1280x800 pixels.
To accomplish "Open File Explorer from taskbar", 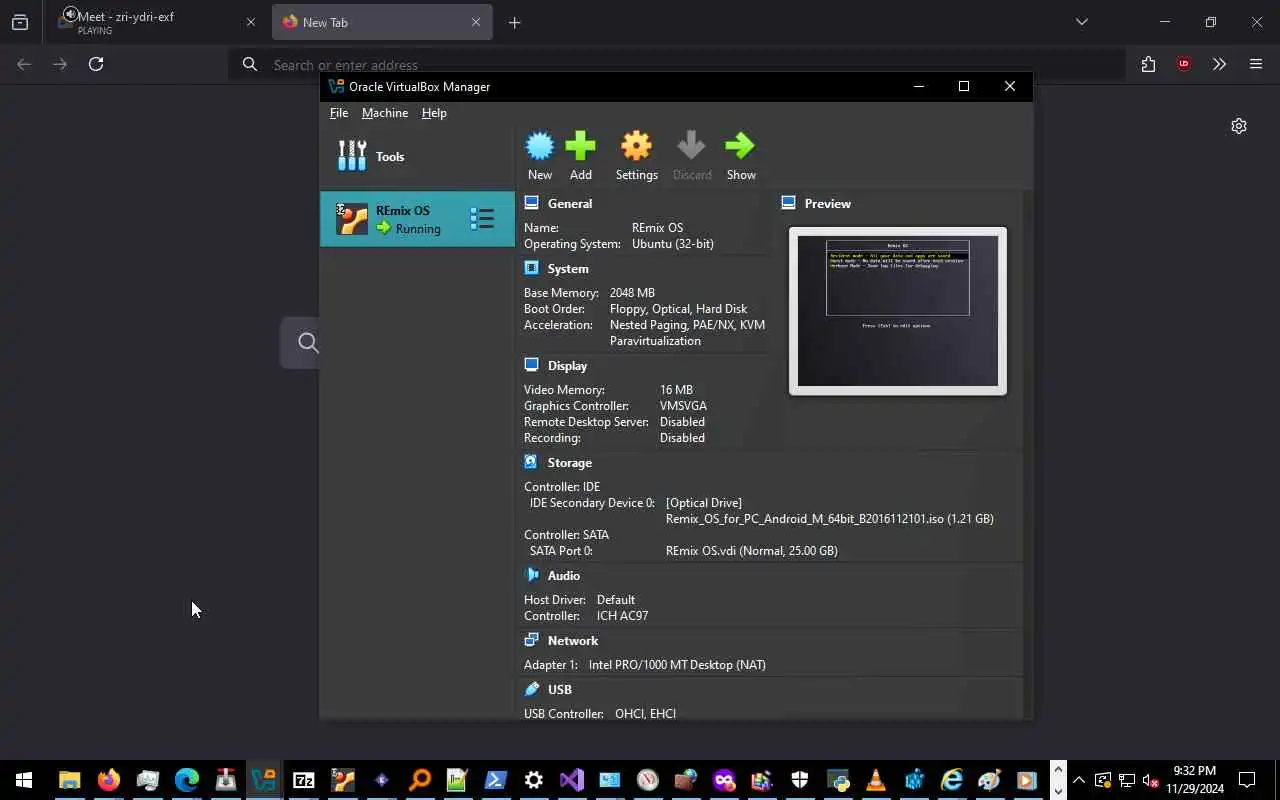I will pos(69,780).
